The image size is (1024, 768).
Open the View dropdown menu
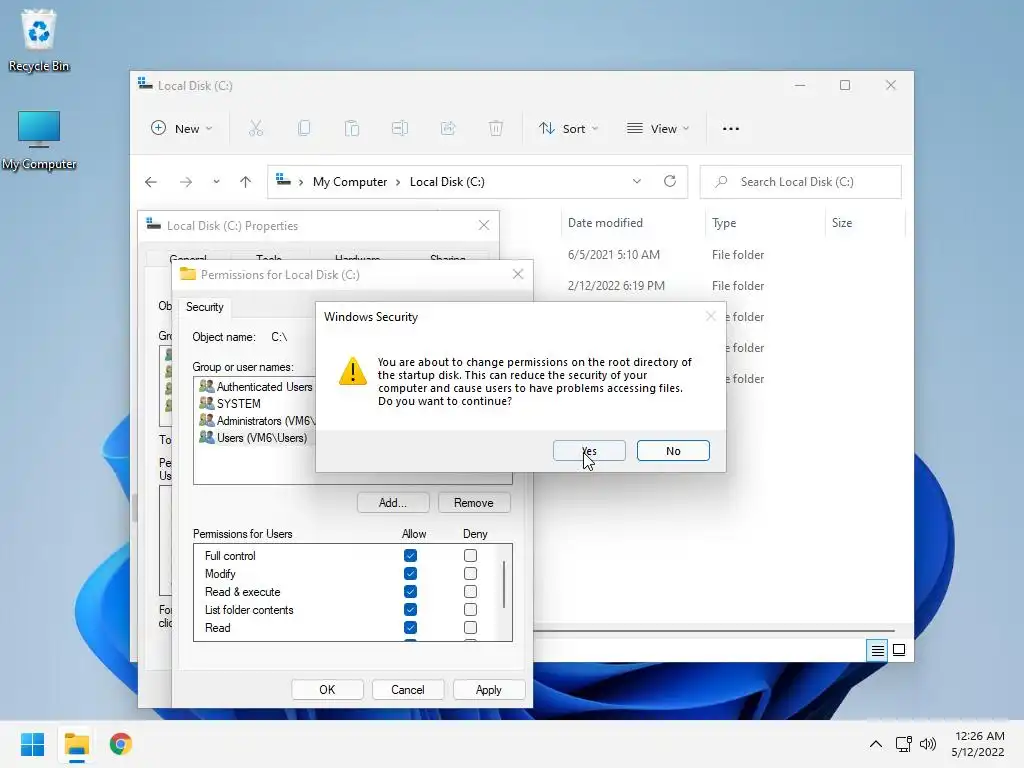[x=658, y=129]
